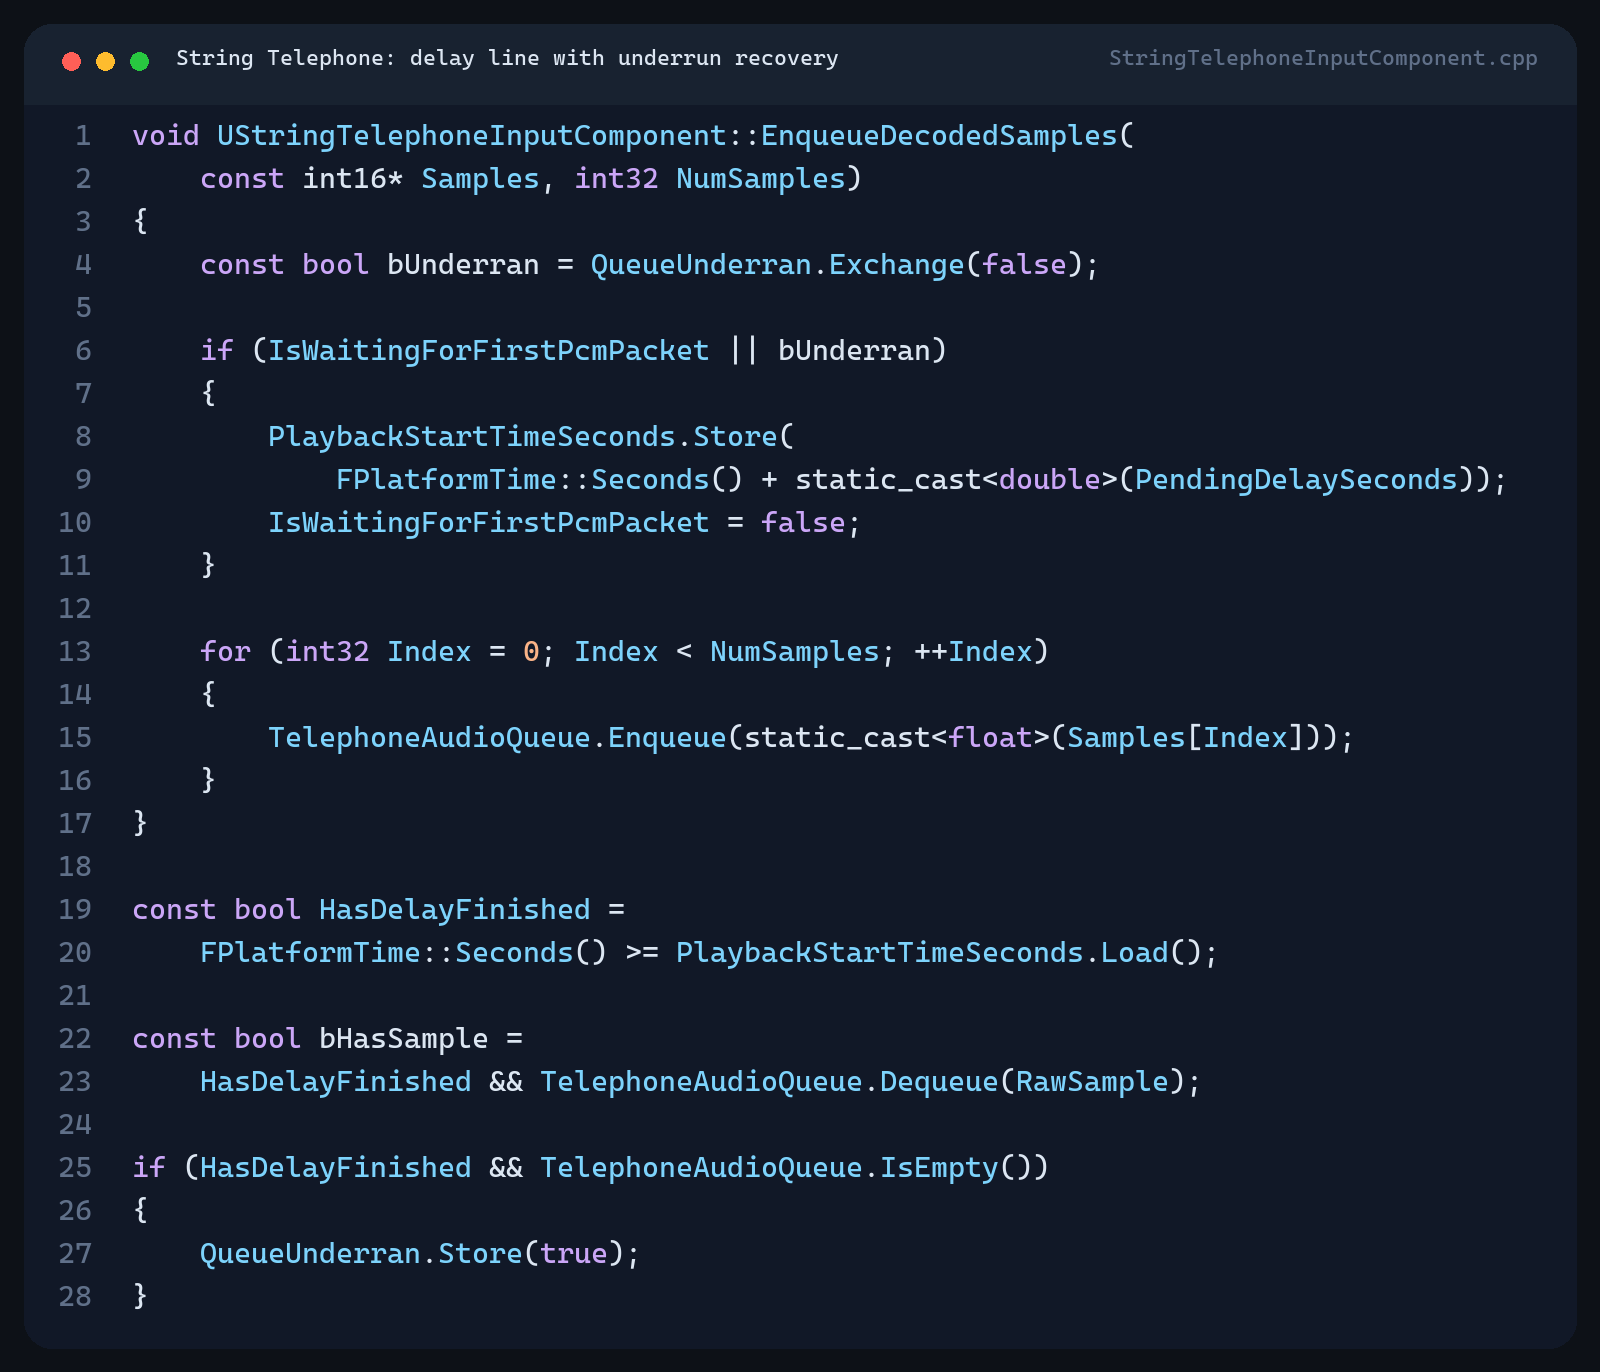Click 'PlaybackStartTimeSeconds.Store' on line 8
The height and width of the screenshot is (1372, 1600).
[x=522, y=436]
